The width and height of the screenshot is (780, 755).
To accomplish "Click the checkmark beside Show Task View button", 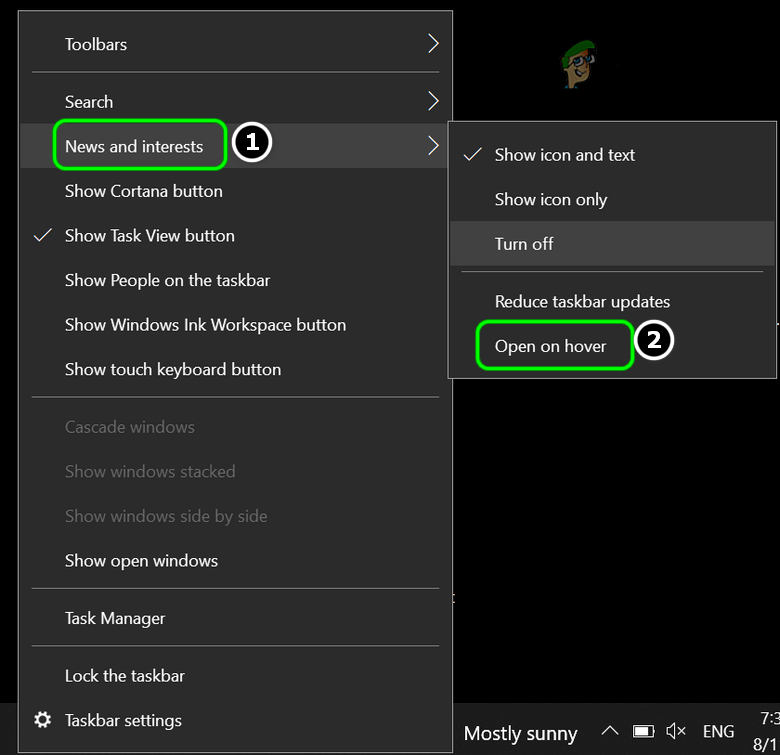I will coord(42,236).
